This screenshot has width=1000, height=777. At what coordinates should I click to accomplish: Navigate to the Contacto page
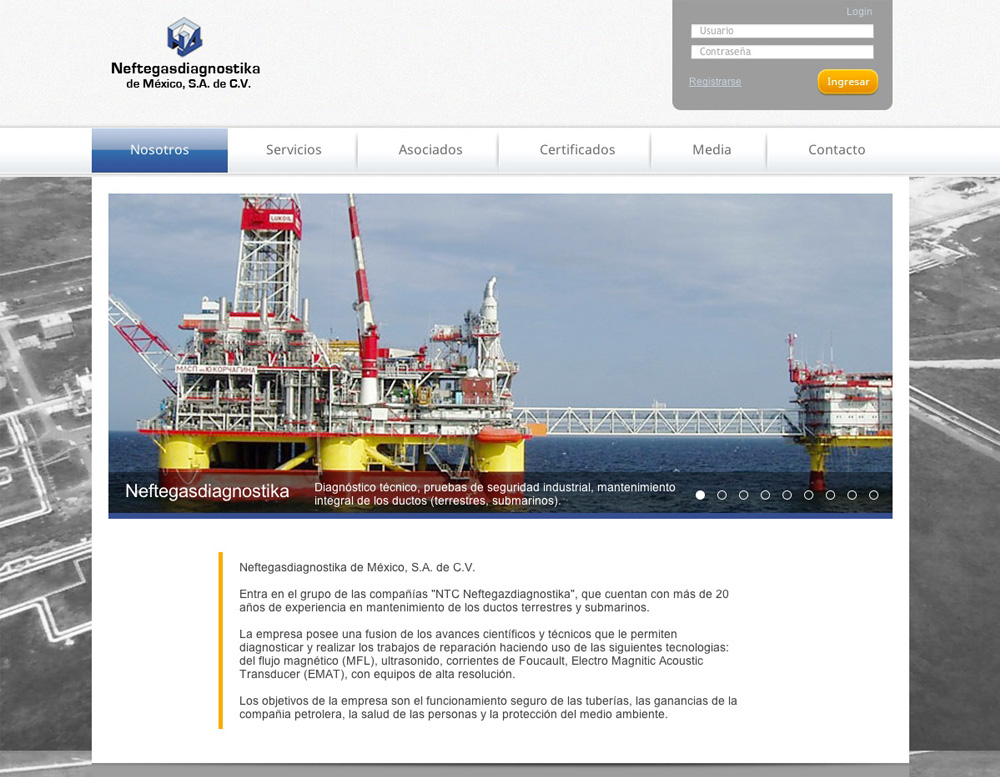(837, 150)
